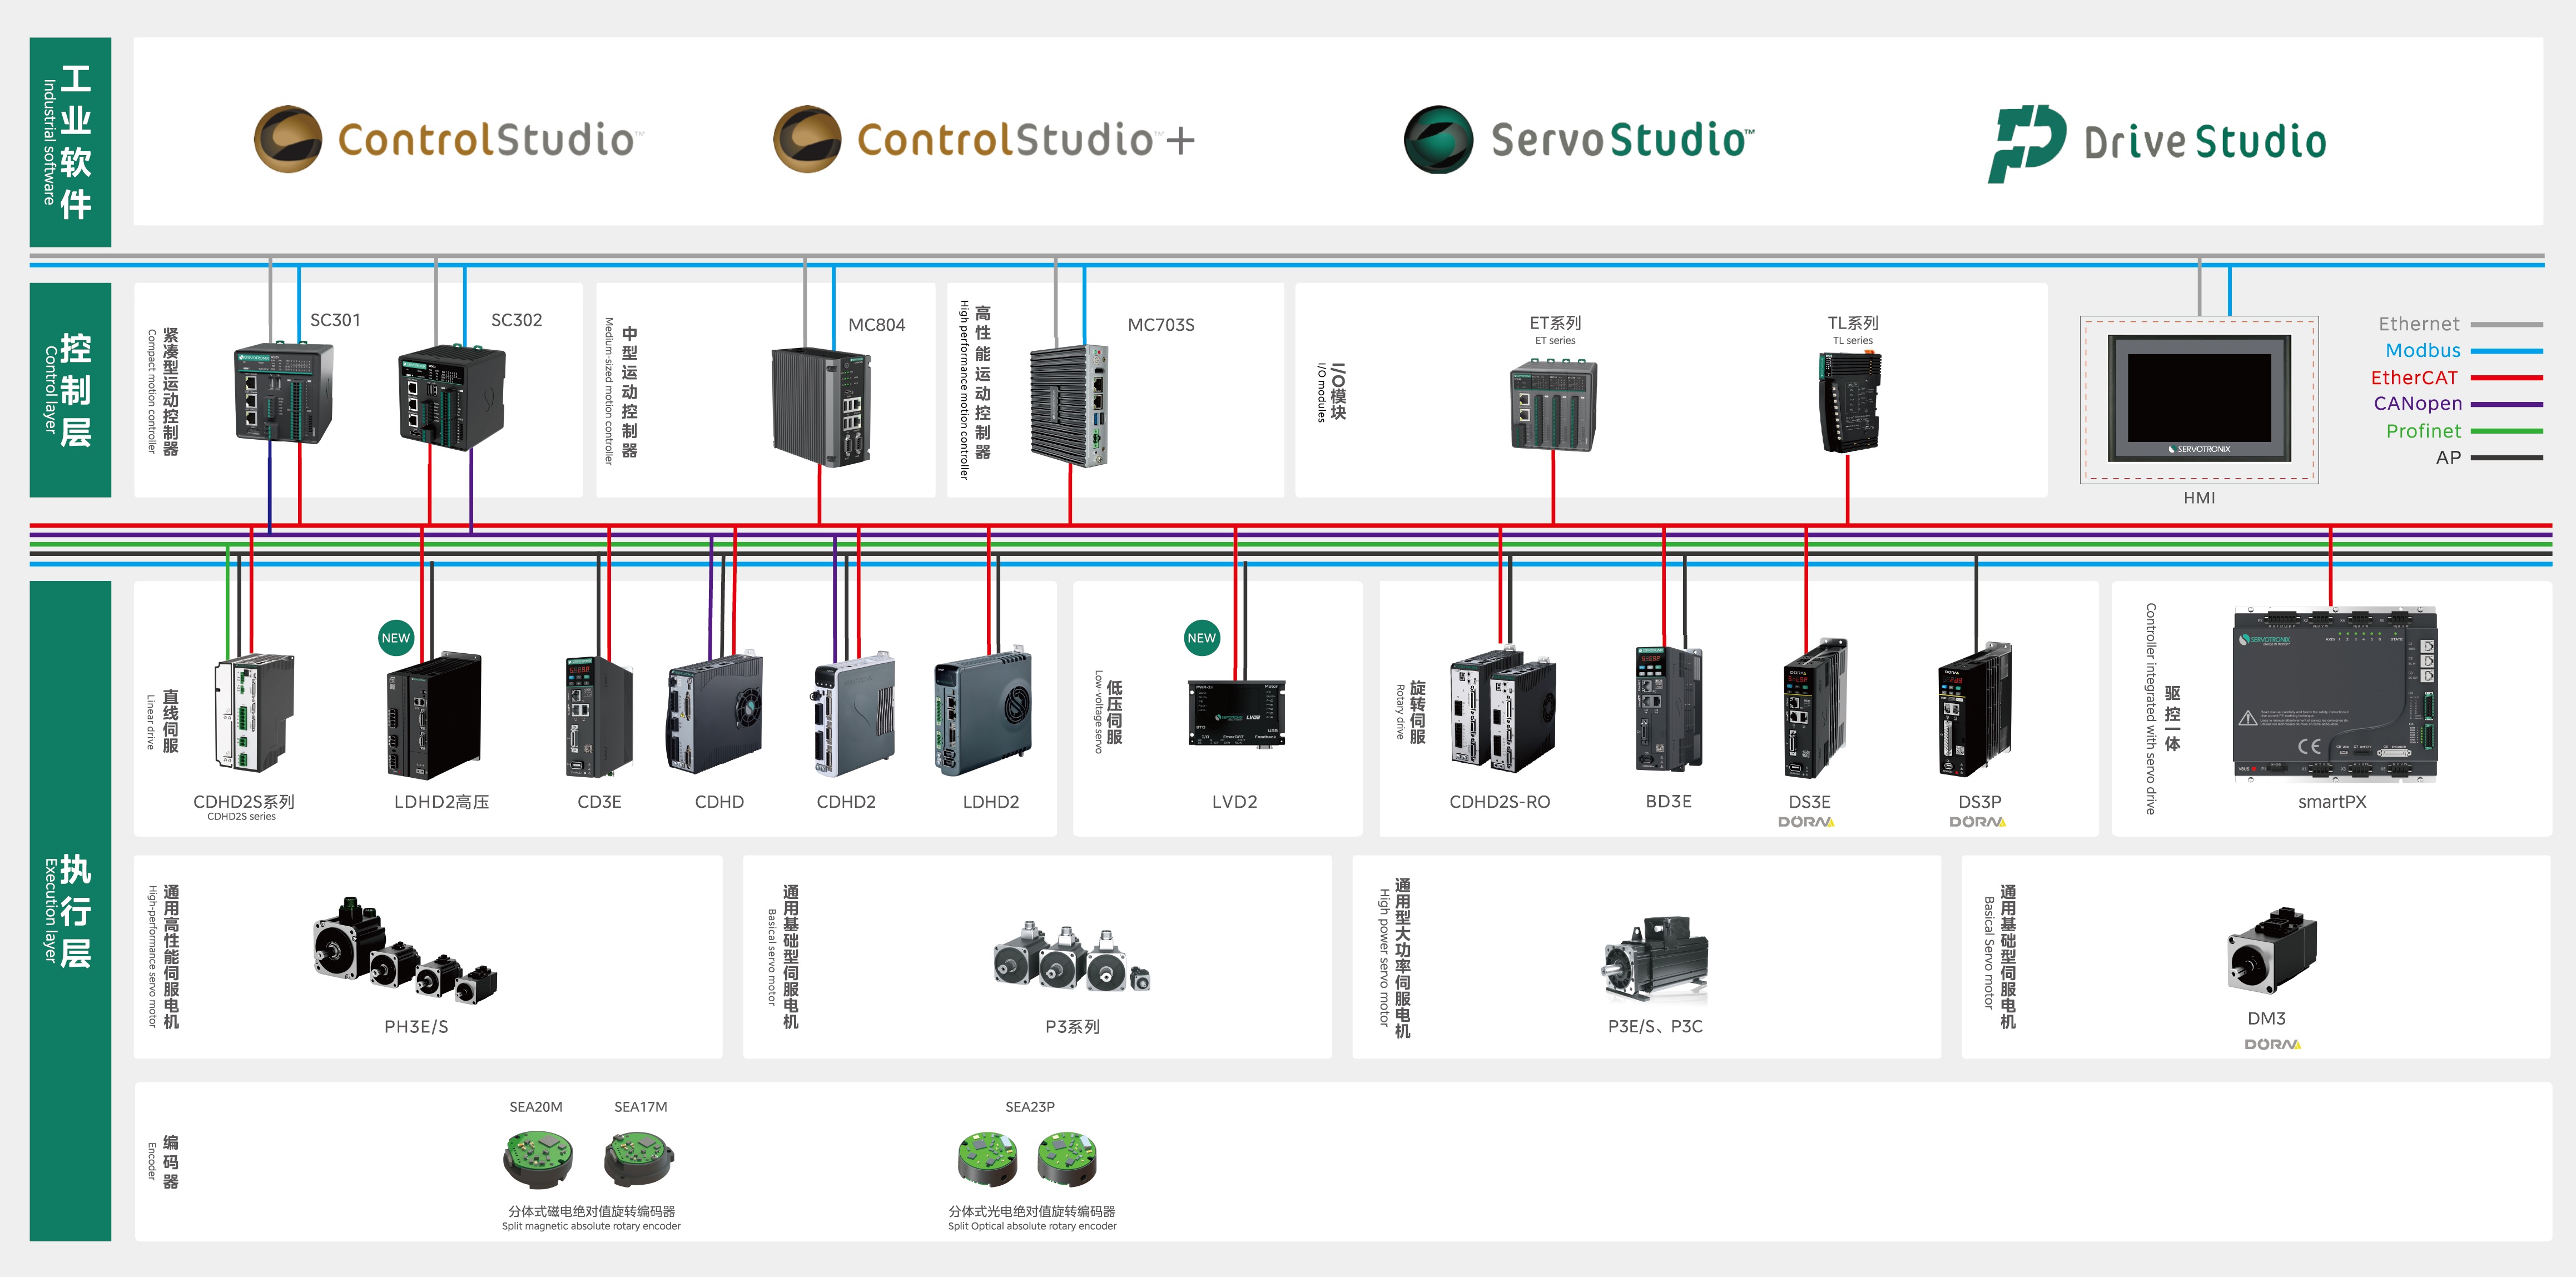The width and height of the screenshot is (2576, 1277).
Task: Click the ControlStudio+ logo icon
Action: (807, 139)
